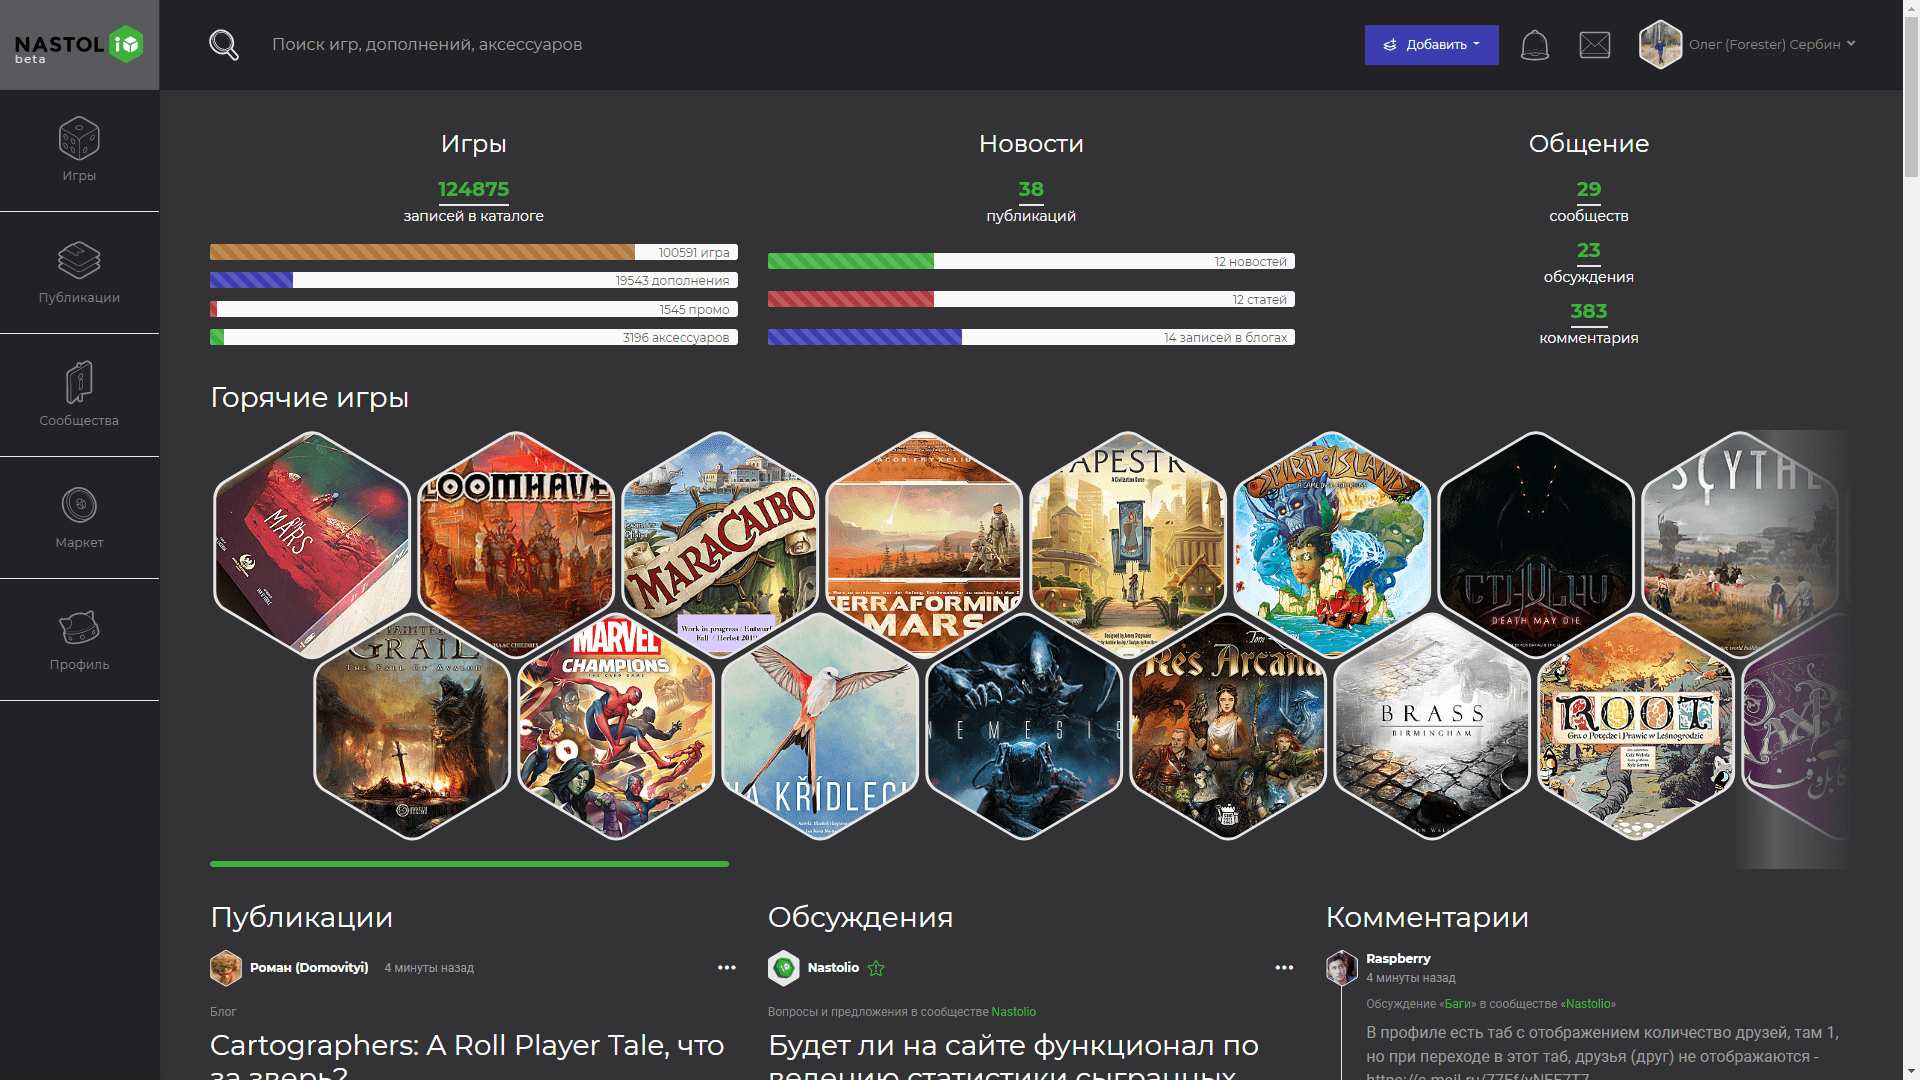This screenshot has height=1080, width=1920.
Task: Open Маркет section in sidebar
Action: (79, 518)
